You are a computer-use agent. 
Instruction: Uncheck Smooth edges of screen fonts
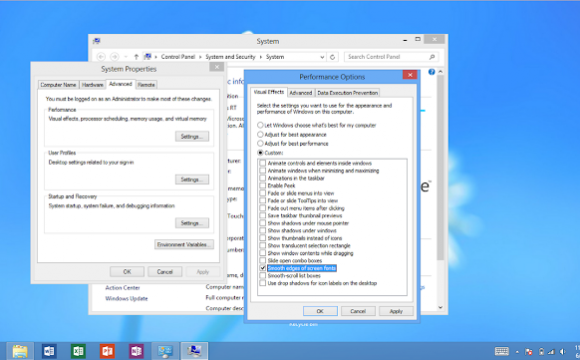[263, 268]
